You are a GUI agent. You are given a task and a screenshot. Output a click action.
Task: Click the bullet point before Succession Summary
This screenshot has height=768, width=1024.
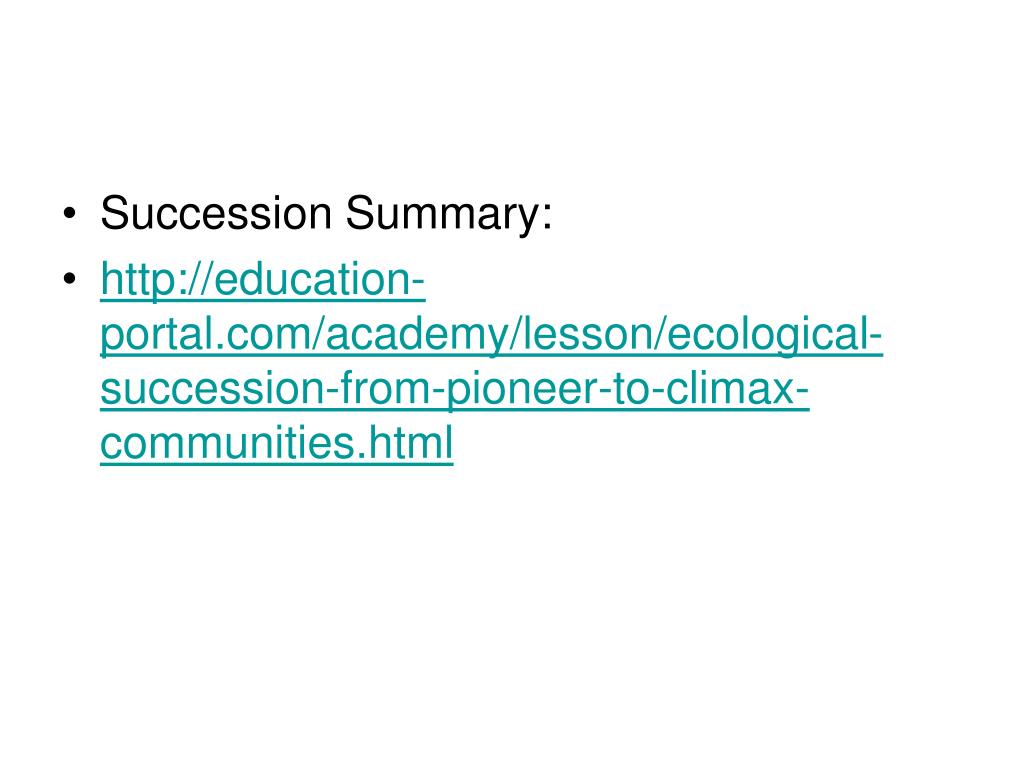[x=70, y=214]
